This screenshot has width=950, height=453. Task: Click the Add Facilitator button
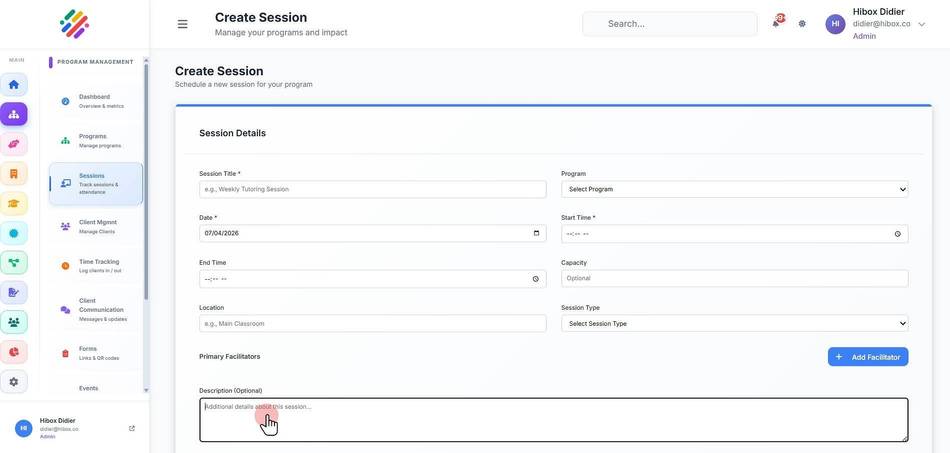pyautogui.click(x=868, y=357)
